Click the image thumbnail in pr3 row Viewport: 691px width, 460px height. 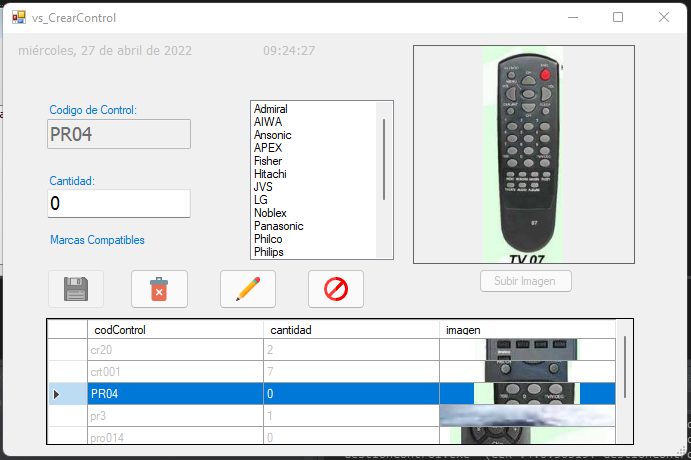pyautogui.click(x=527, y=415)
